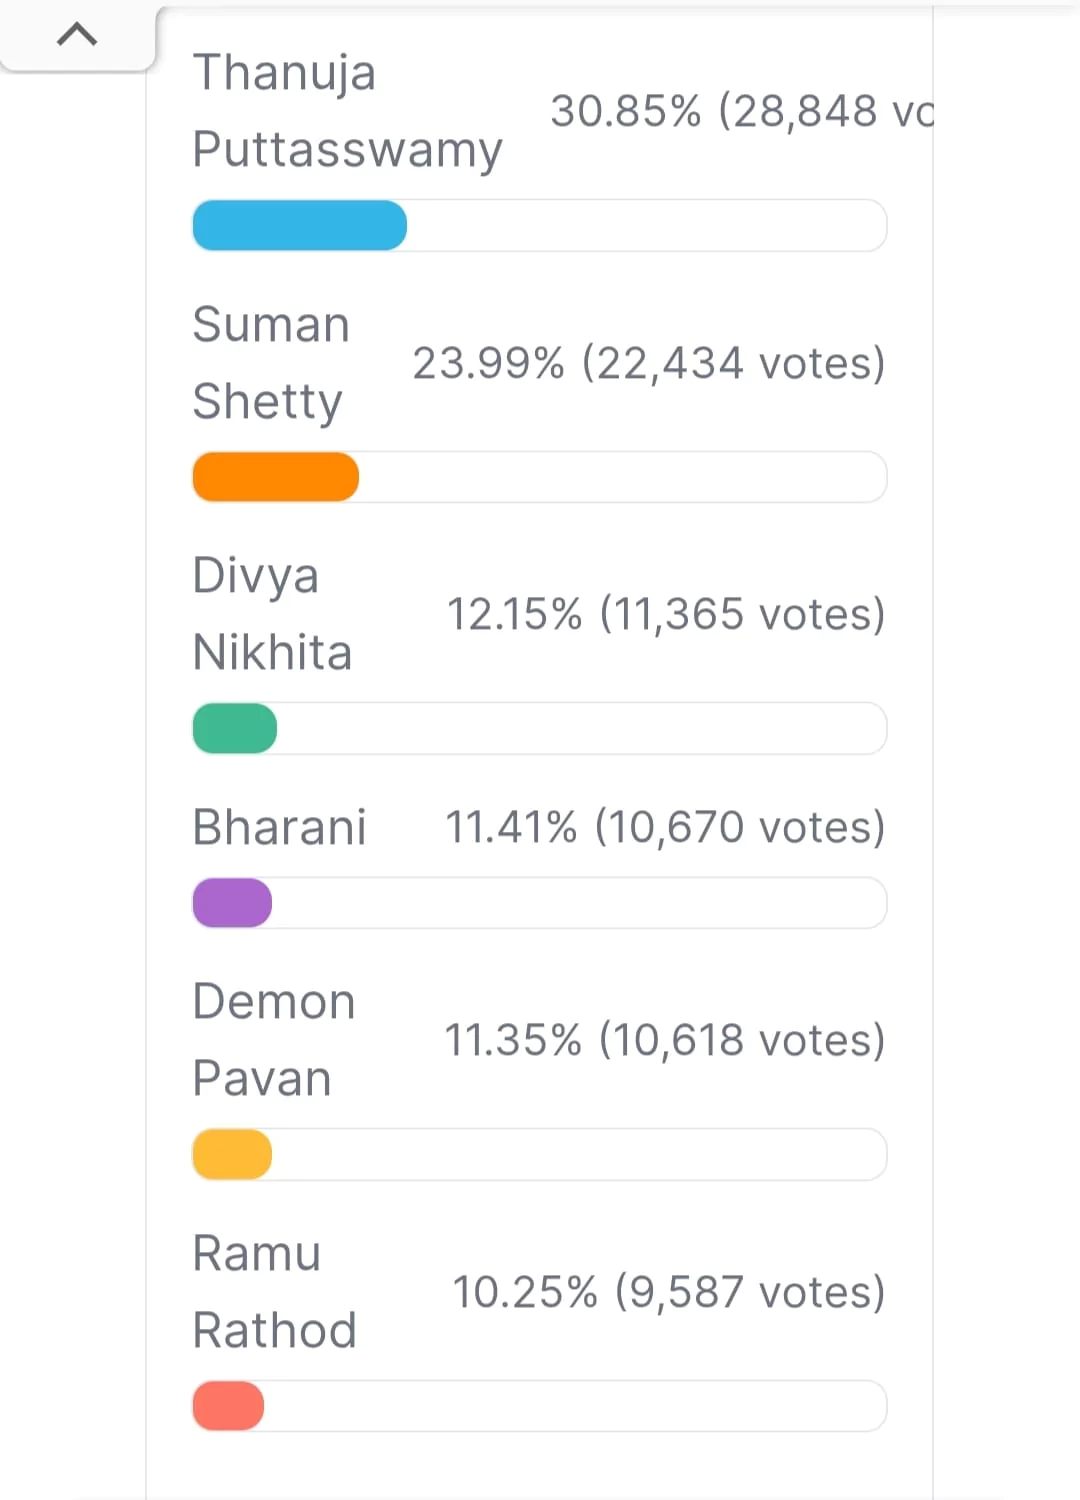The height and width of the screenshot is (1500, 1080).
Task: Select the Thanuja Puttasswamy candidate name
Action: 346,111
